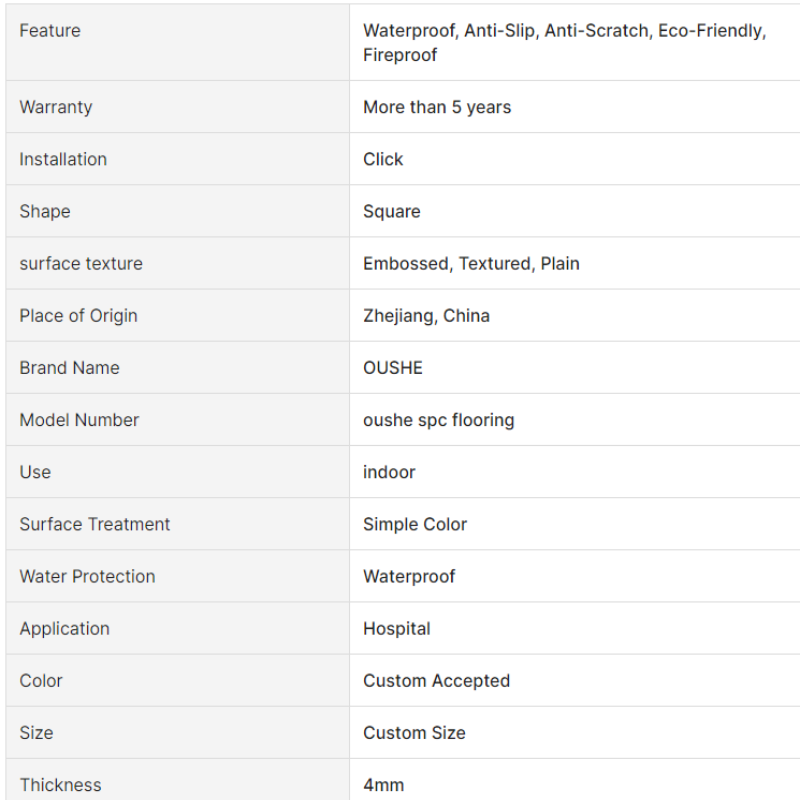Select the Simple Color surface treatment value

[415, 524]
